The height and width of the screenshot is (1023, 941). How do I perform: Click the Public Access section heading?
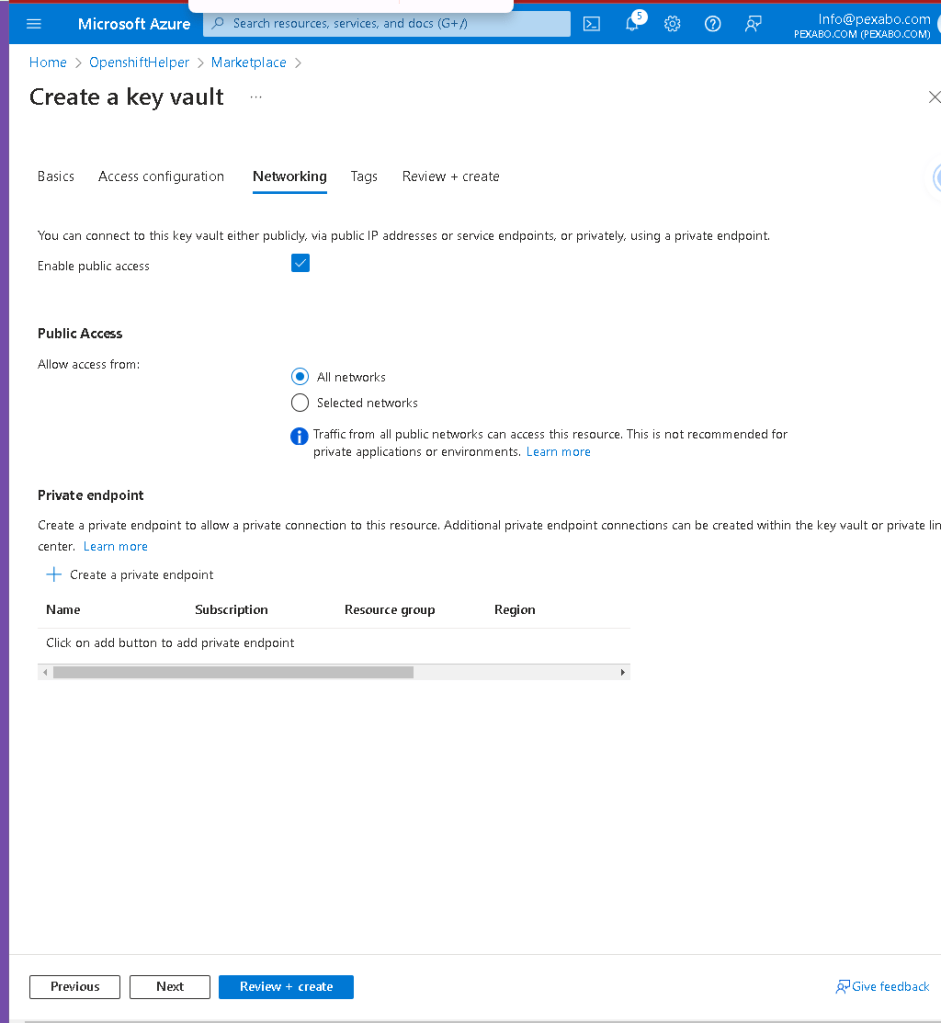(x=80, y=333)
